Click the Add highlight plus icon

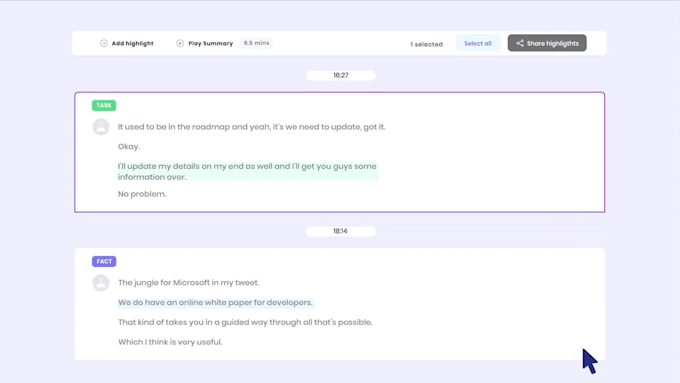[104, 43]
